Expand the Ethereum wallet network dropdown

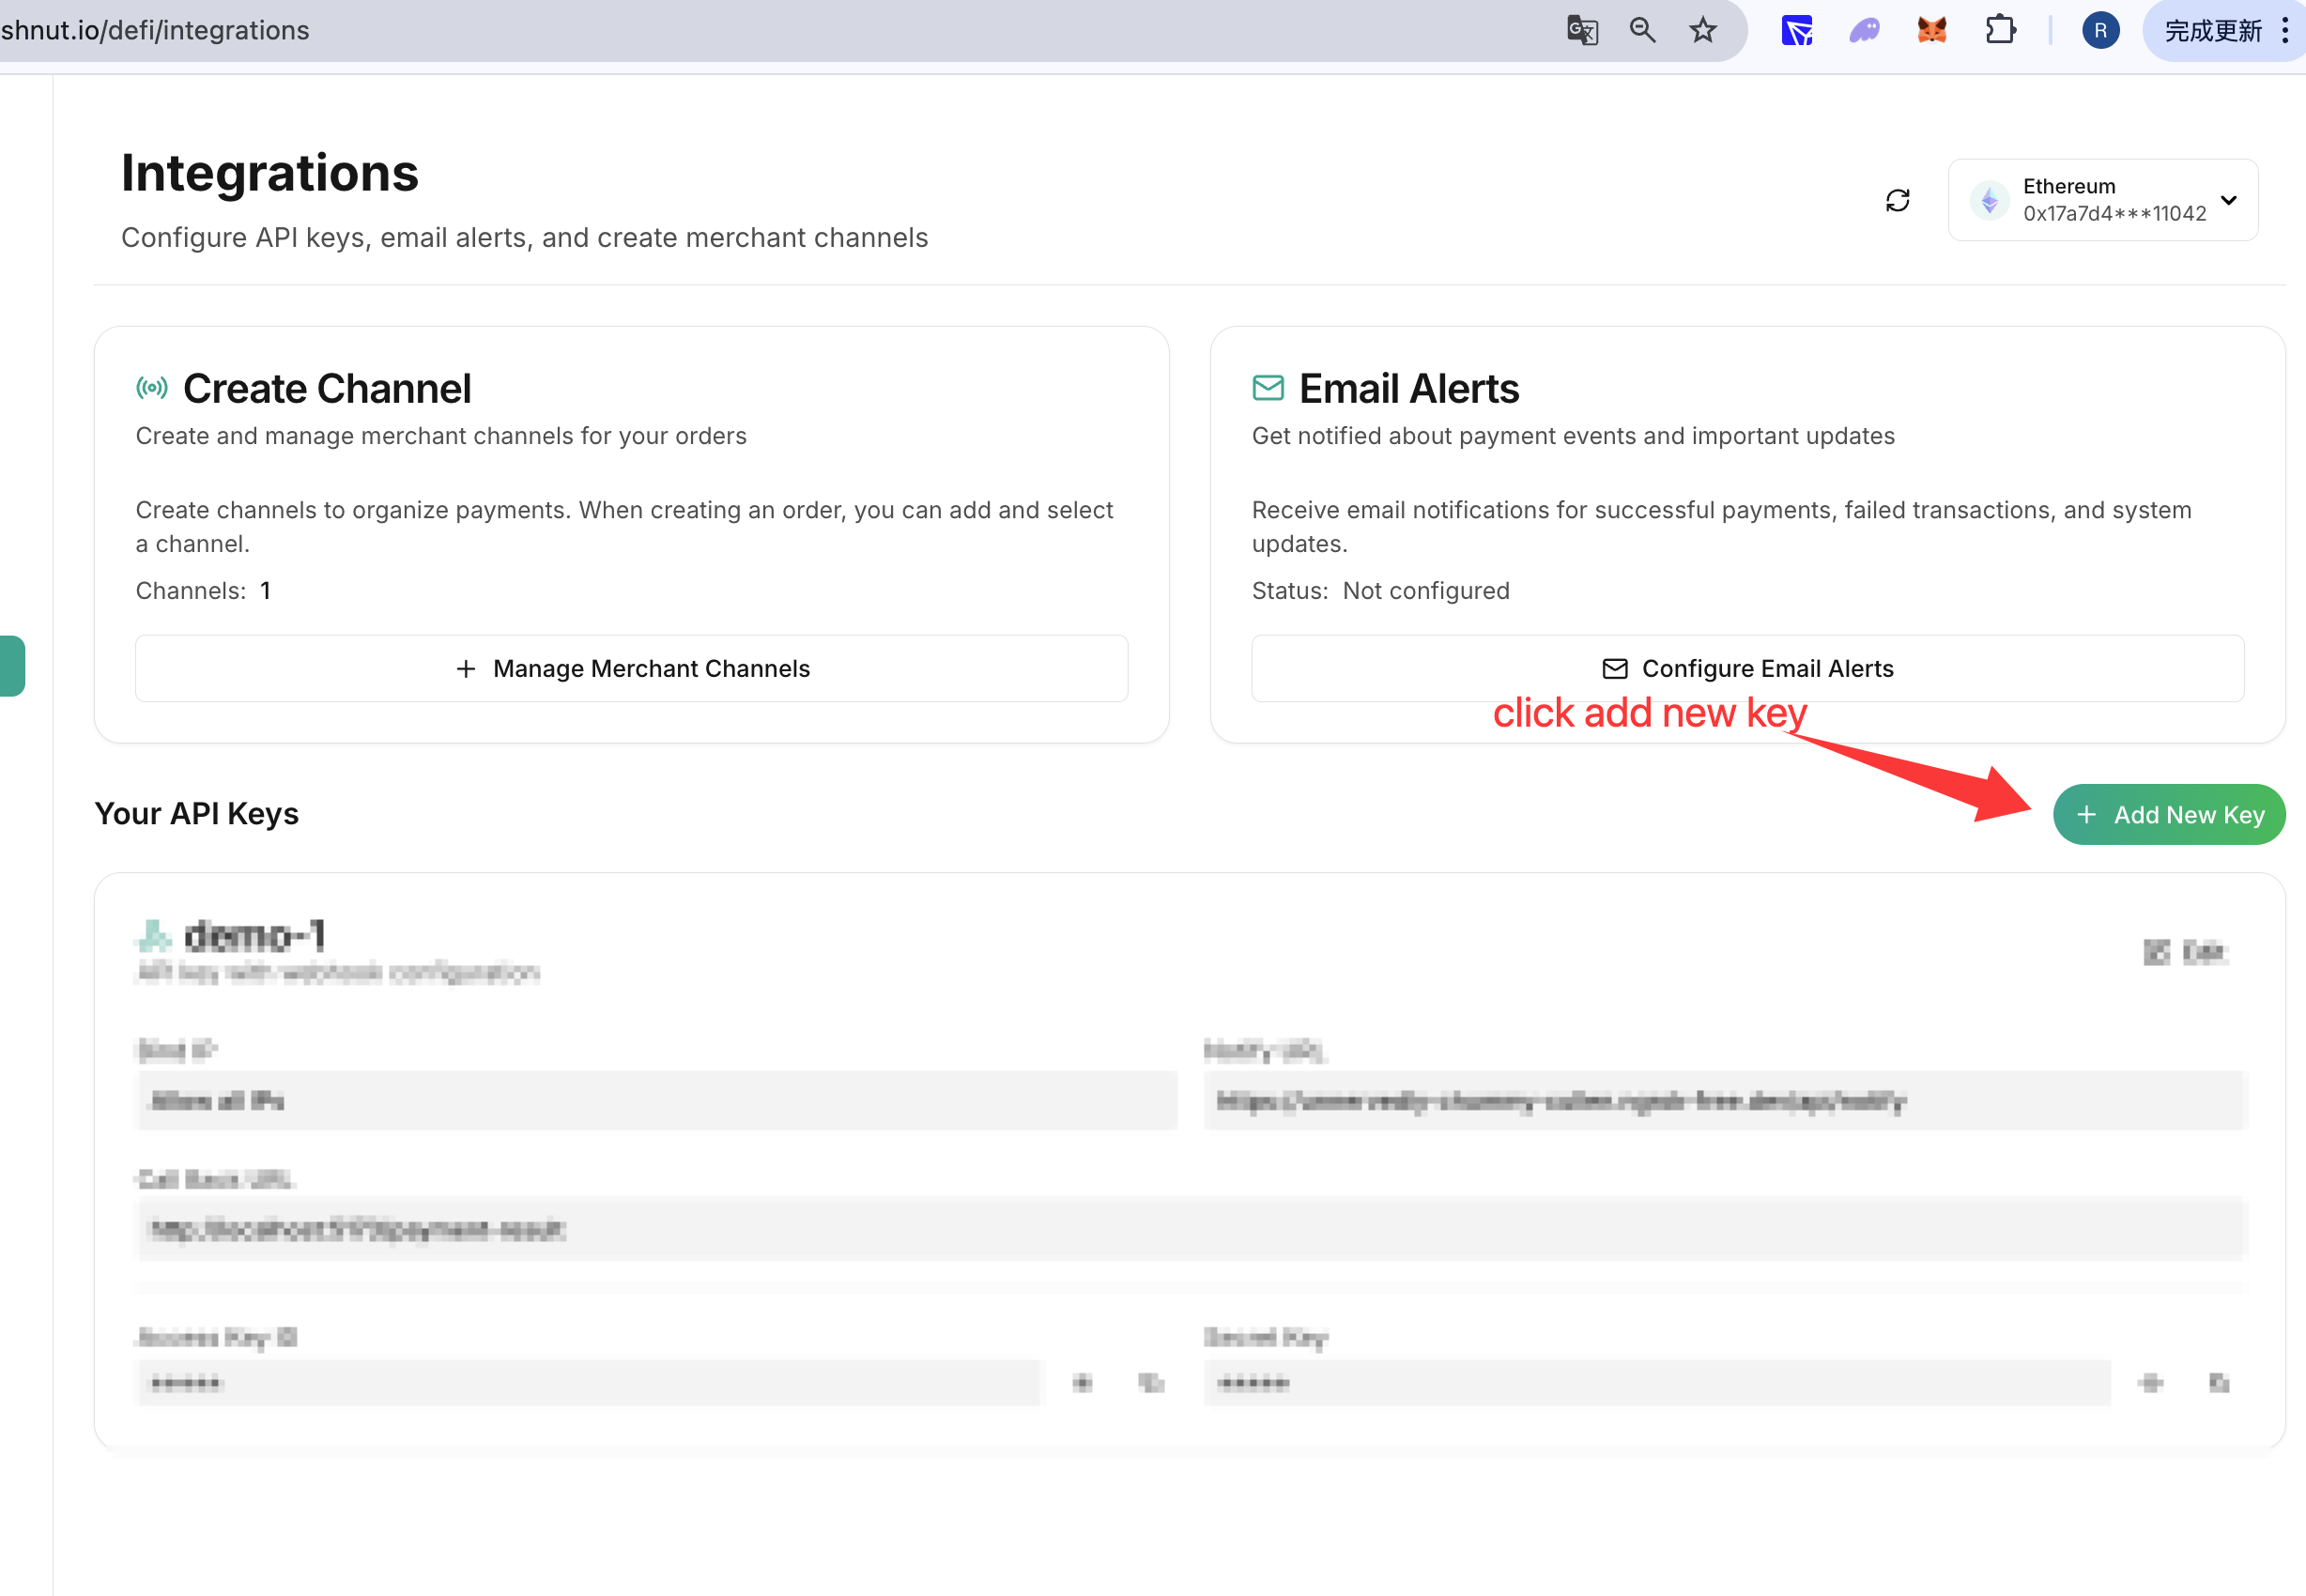point(2102,200)
